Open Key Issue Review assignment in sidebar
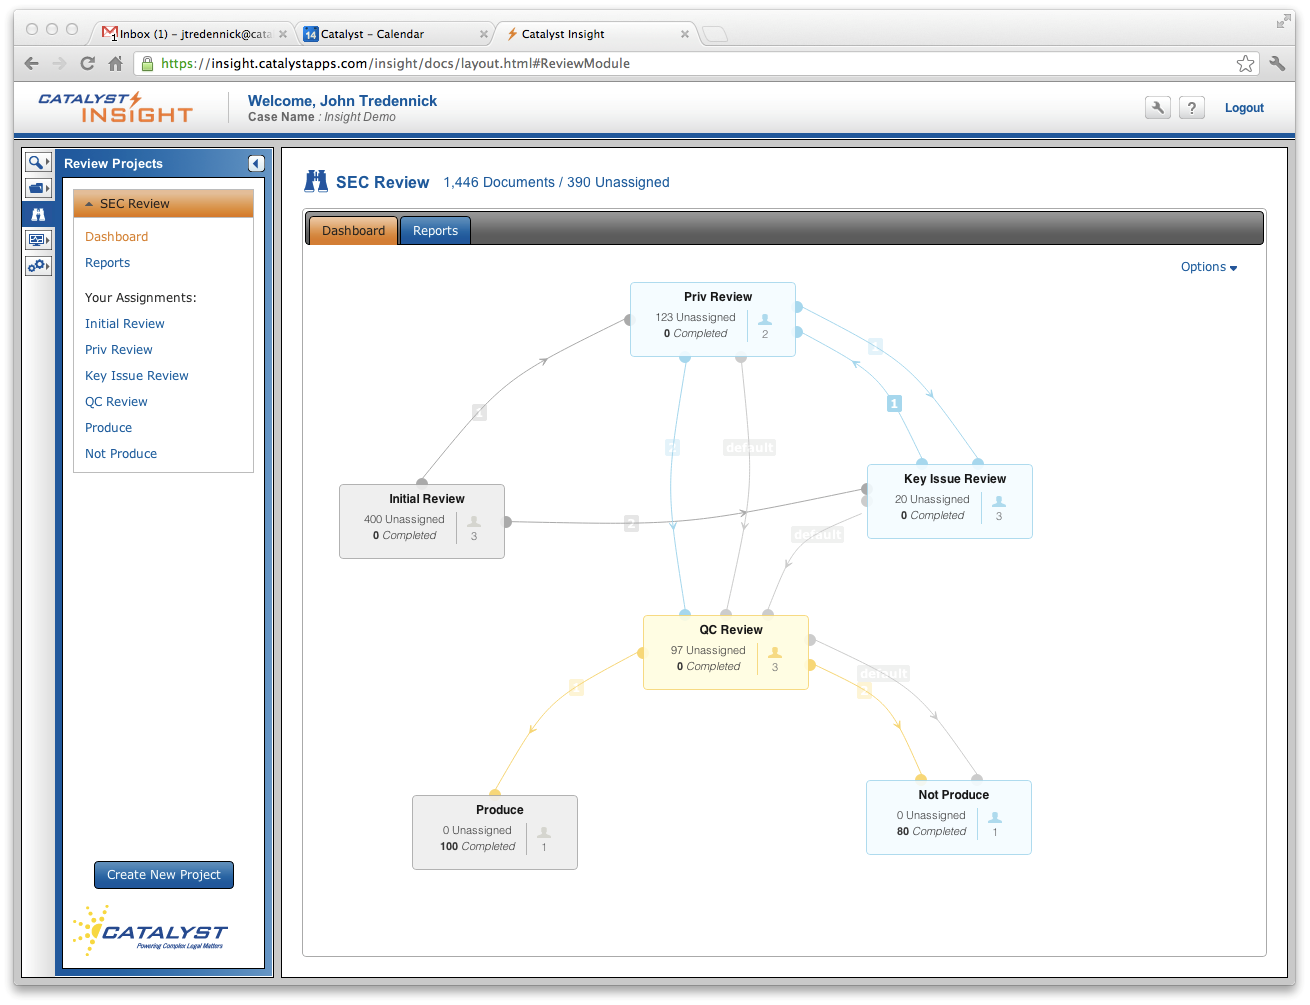Viewport: 1310px width, 1005px height. (136, 376)
